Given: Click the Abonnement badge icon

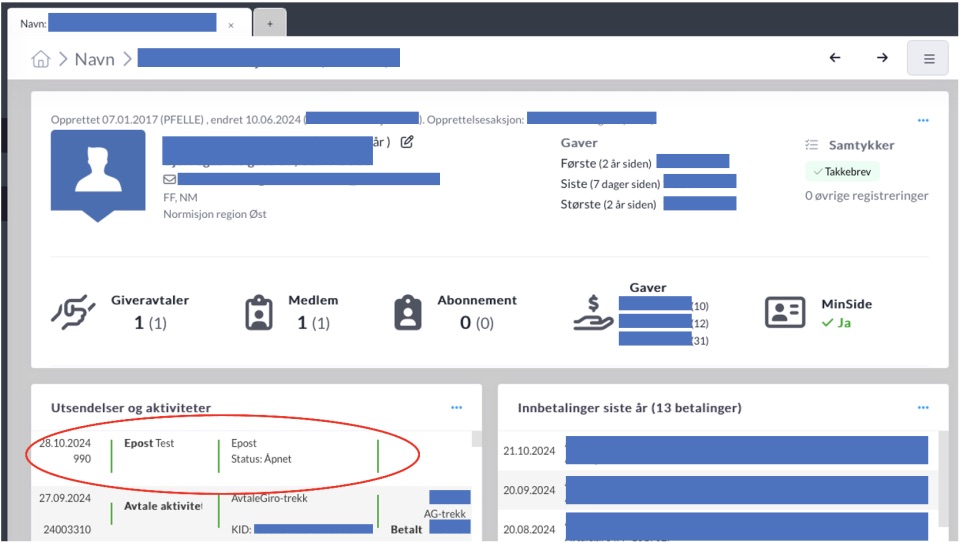Looking at the screenshot, I should [408, 313].
